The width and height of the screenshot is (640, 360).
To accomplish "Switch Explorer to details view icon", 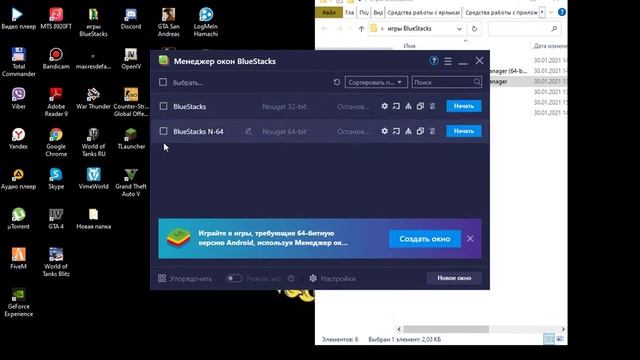I will pos(549,339).
